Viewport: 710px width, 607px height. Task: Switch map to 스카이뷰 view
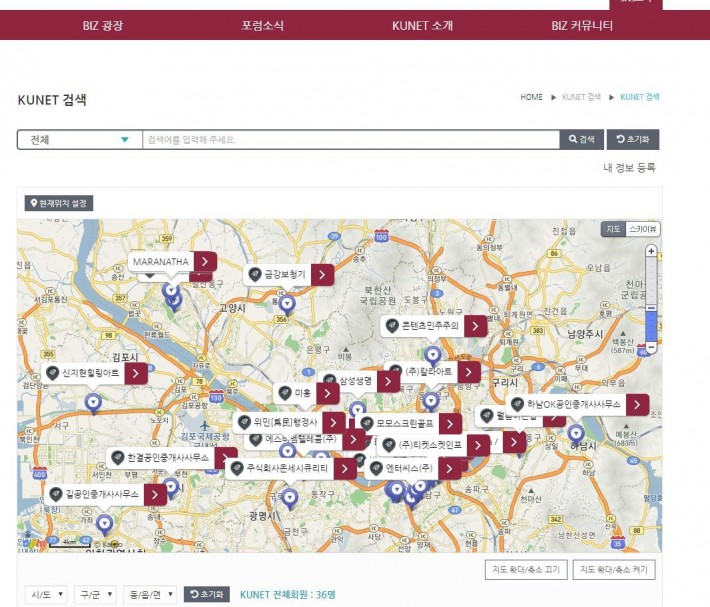pos(643,230)
